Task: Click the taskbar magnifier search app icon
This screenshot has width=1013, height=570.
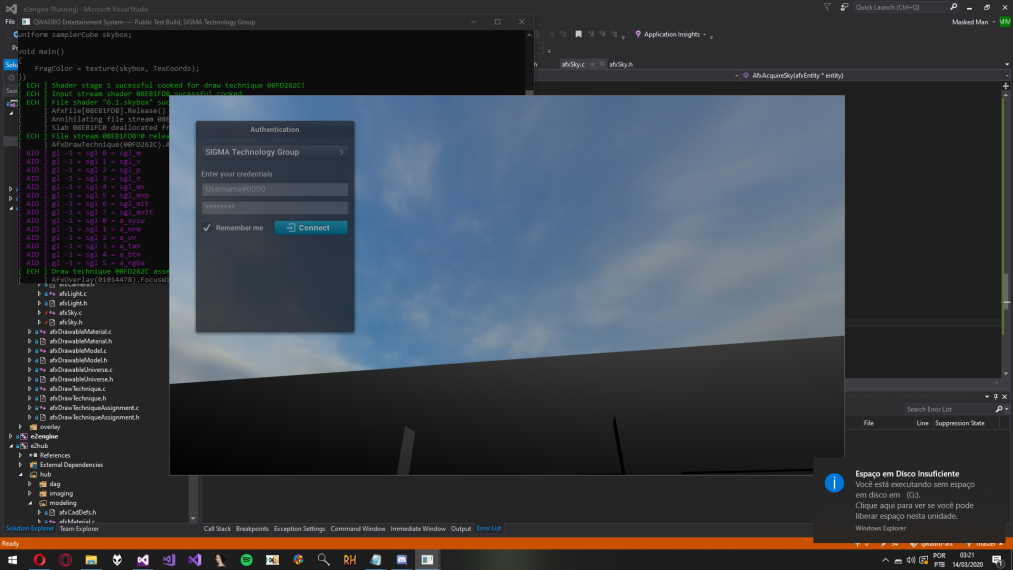Action: point(324,560)
